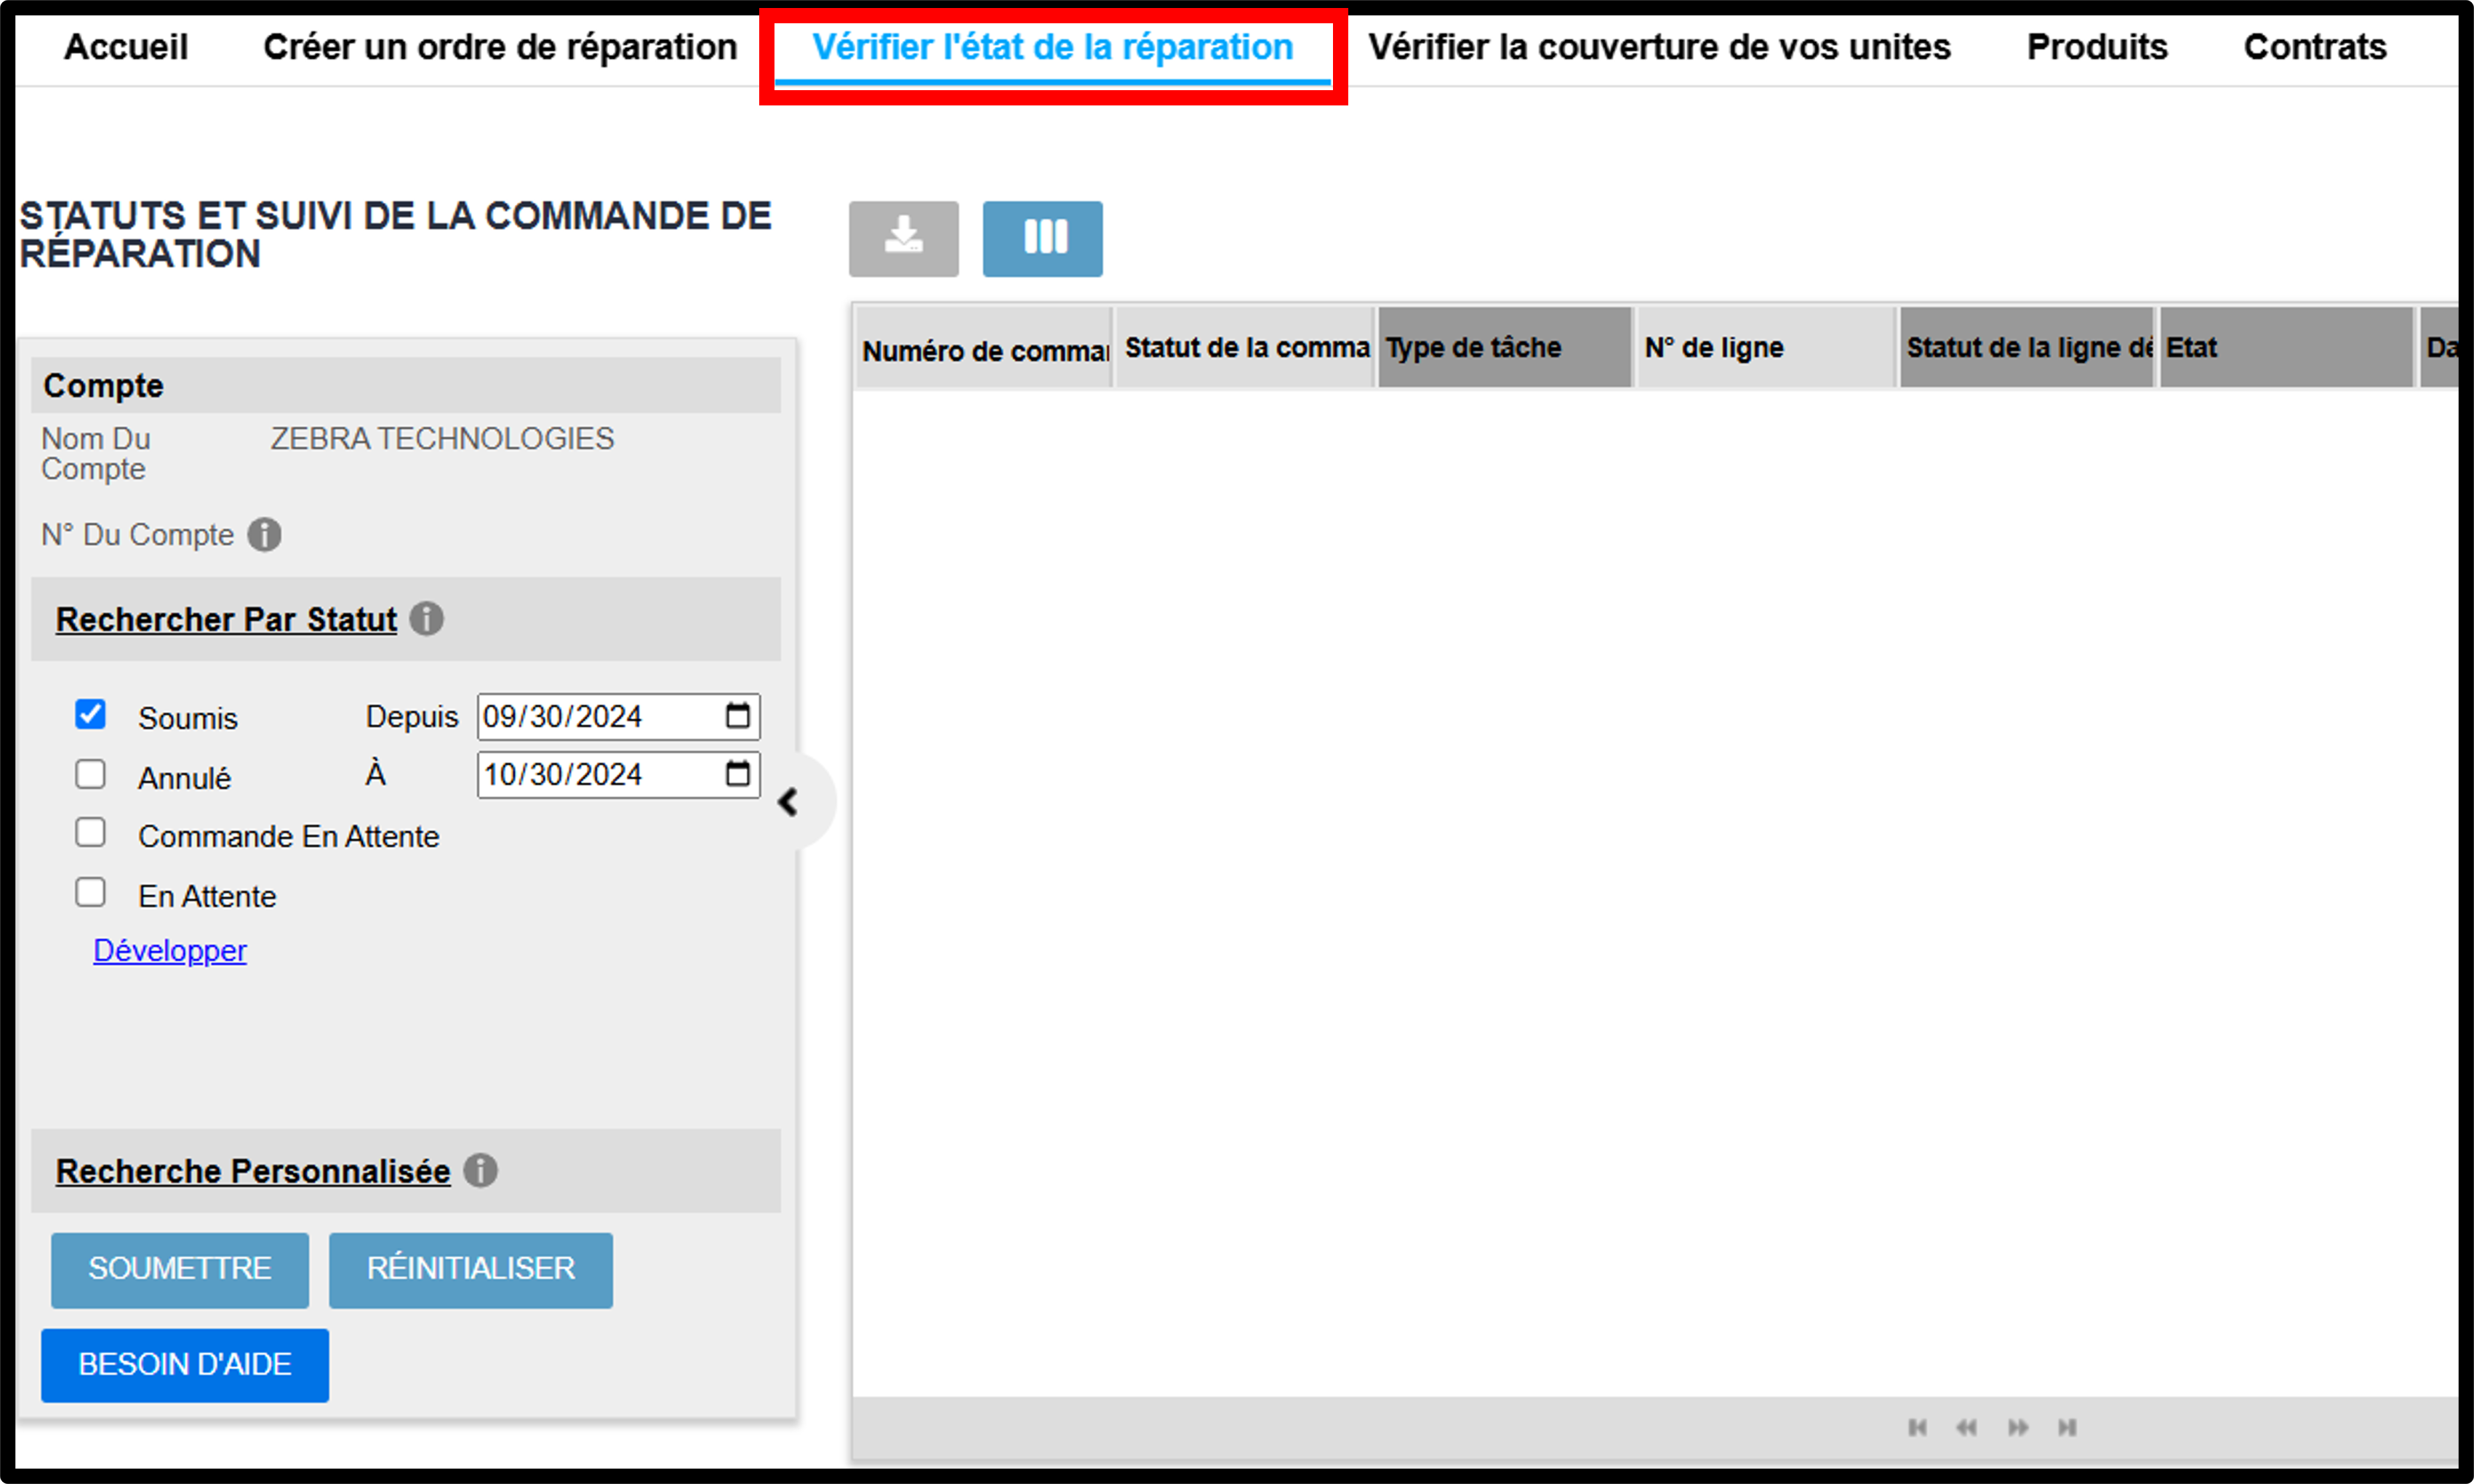Click info icon beside N° Du Compte
Viewport: 2474px width, 1484px height.
265,535
